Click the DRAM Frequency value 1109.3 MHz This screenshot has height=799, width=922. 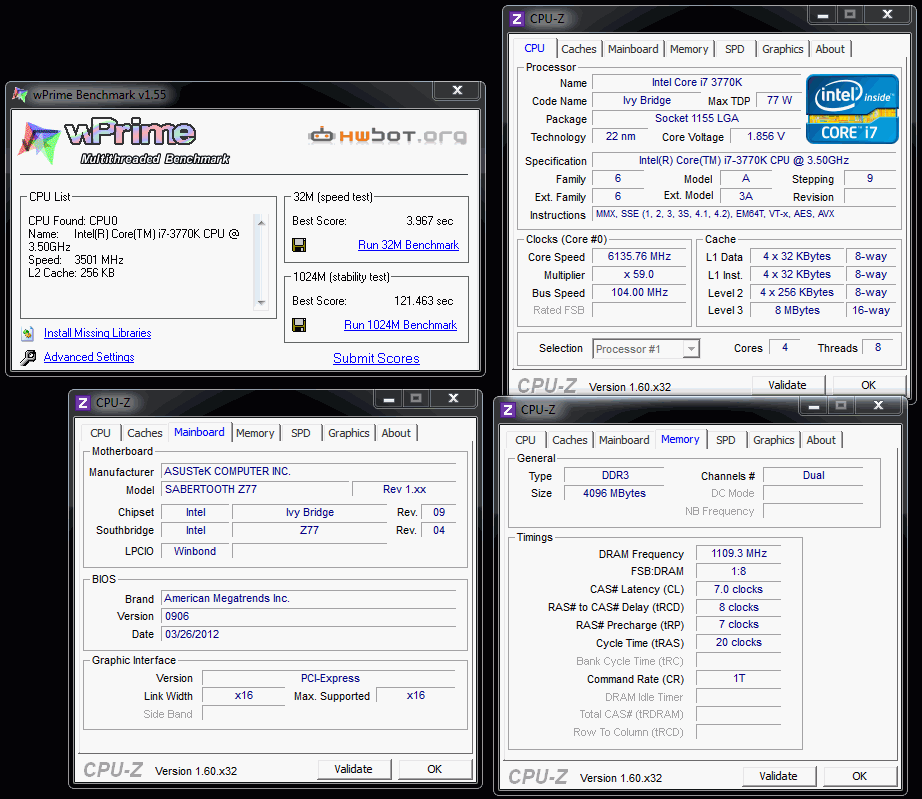click(739, 553)
